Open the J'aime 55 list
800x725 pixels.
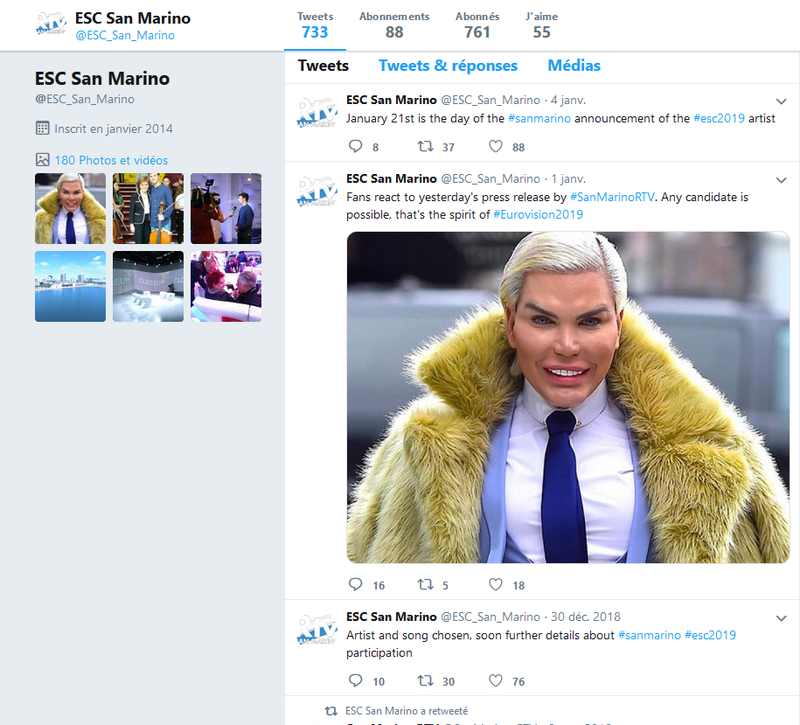pyautogui.click(x=541, y=26)
